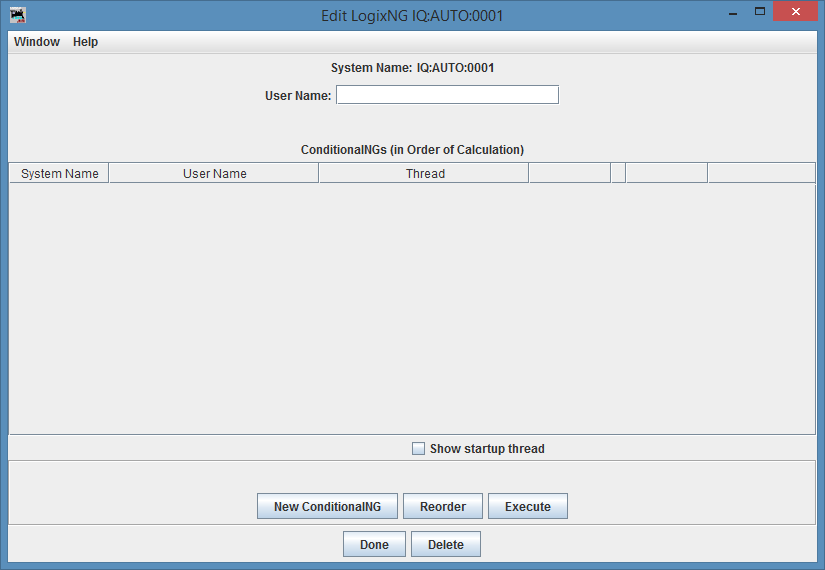
Task: Click the ConditionalNGs (in Order of Calculation) heading
Action: tap(412, 149)
